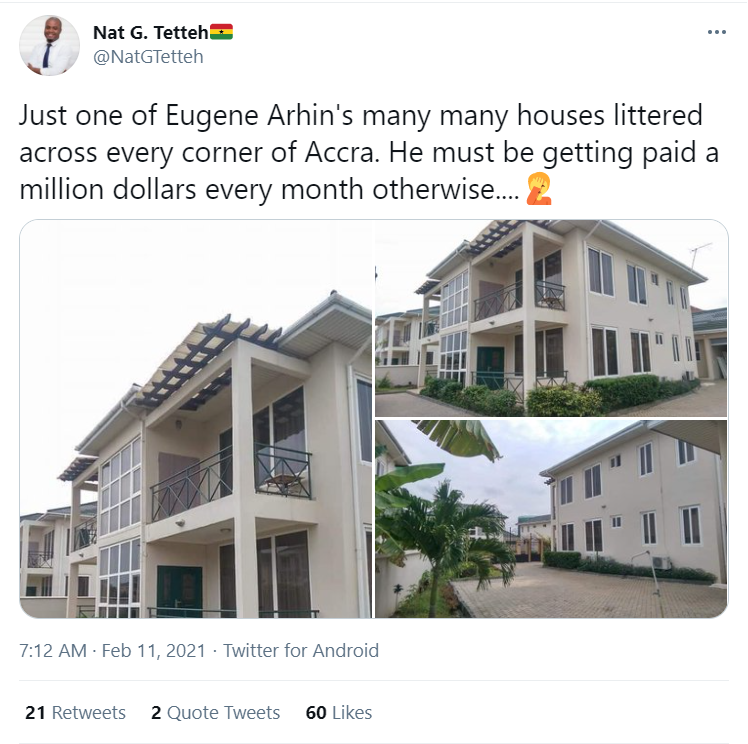
Task: Open the tweet's three-dot more options menu
Action: (716, 32)
